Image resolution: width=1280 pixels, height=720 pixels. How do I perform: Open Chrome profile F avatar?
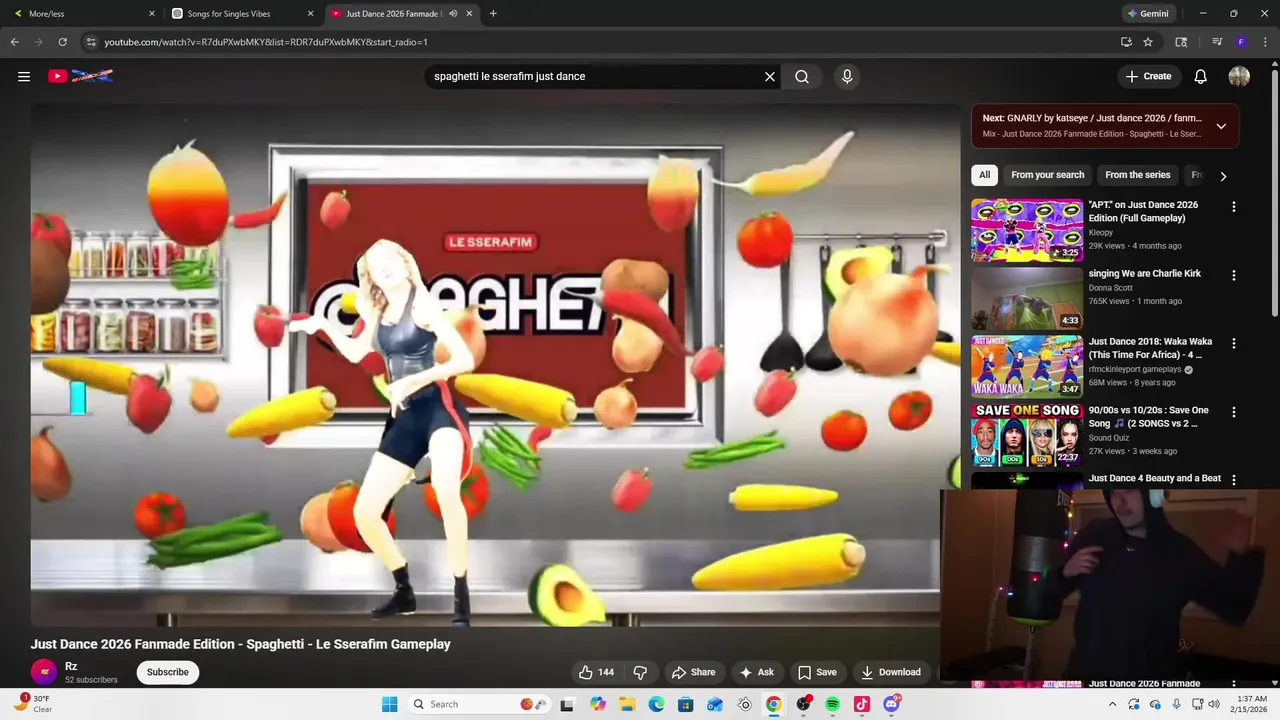point(1241,42)
